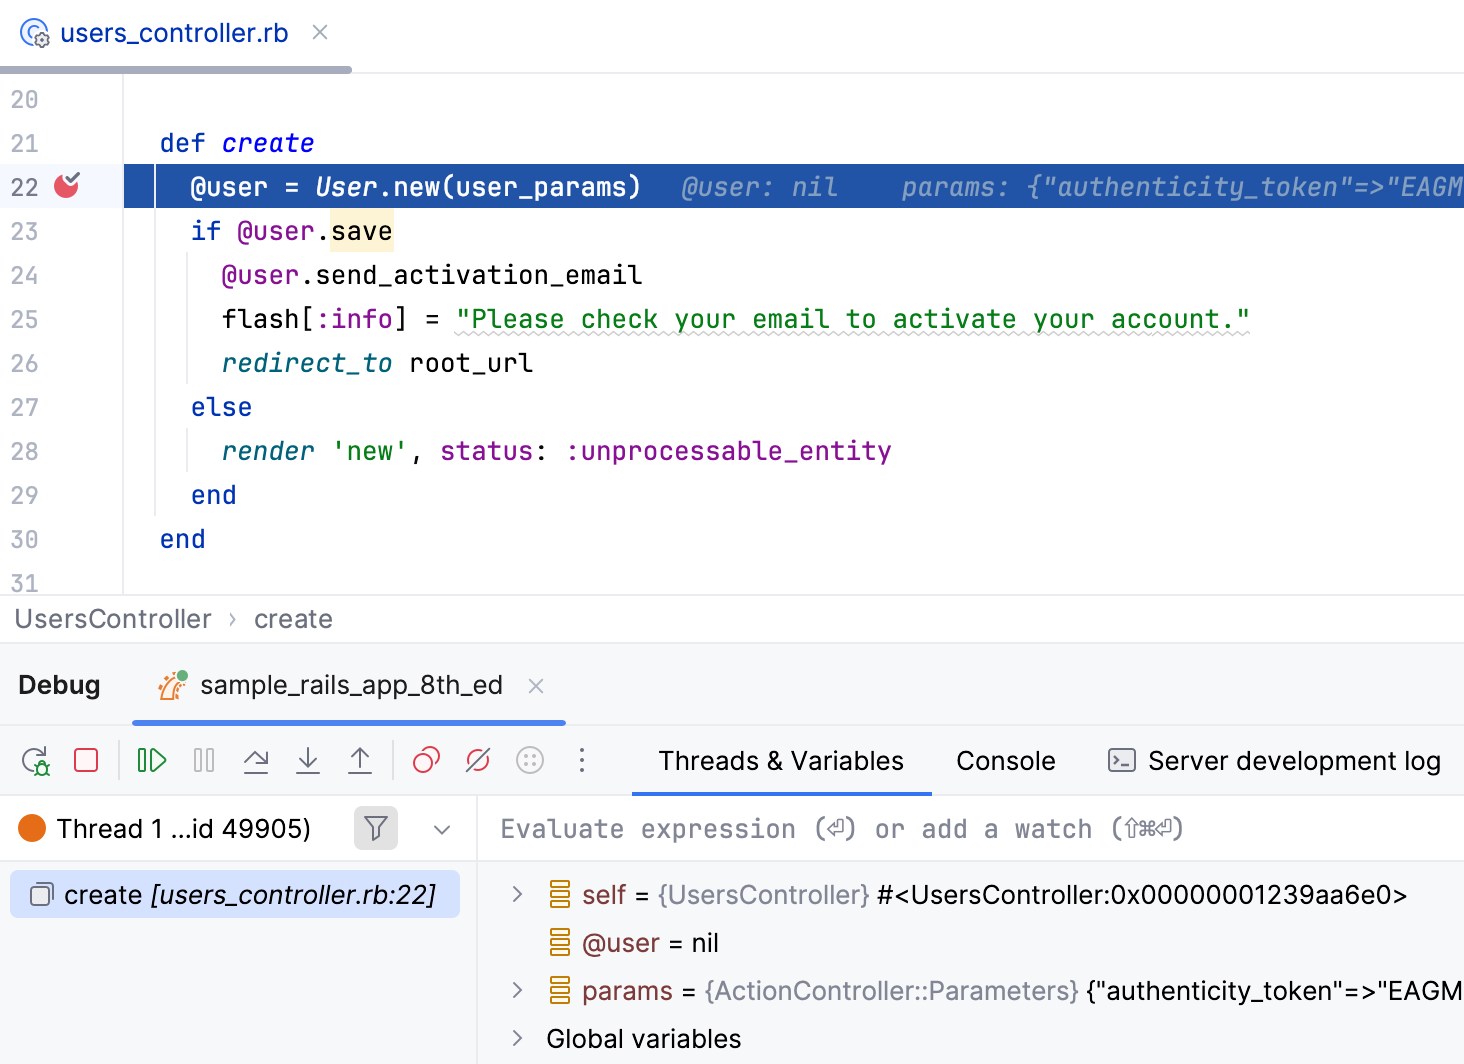This screenshot has height=1064, width=1464.
Task: Switch to the Console tab
Action: pos(1006,761)
